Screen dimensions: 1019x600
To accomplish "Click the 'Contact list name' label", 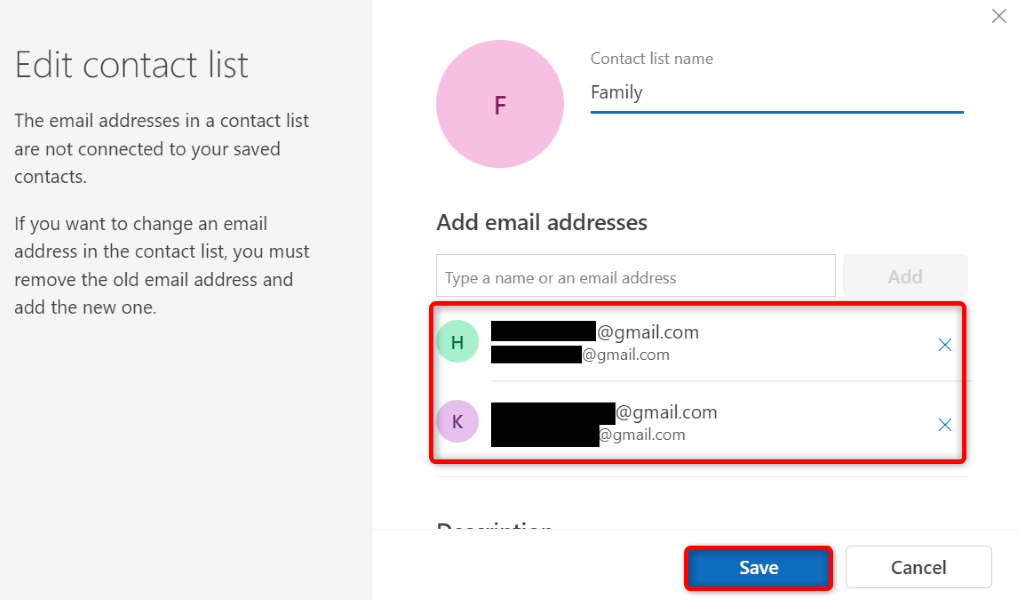I will pos(651,59).
